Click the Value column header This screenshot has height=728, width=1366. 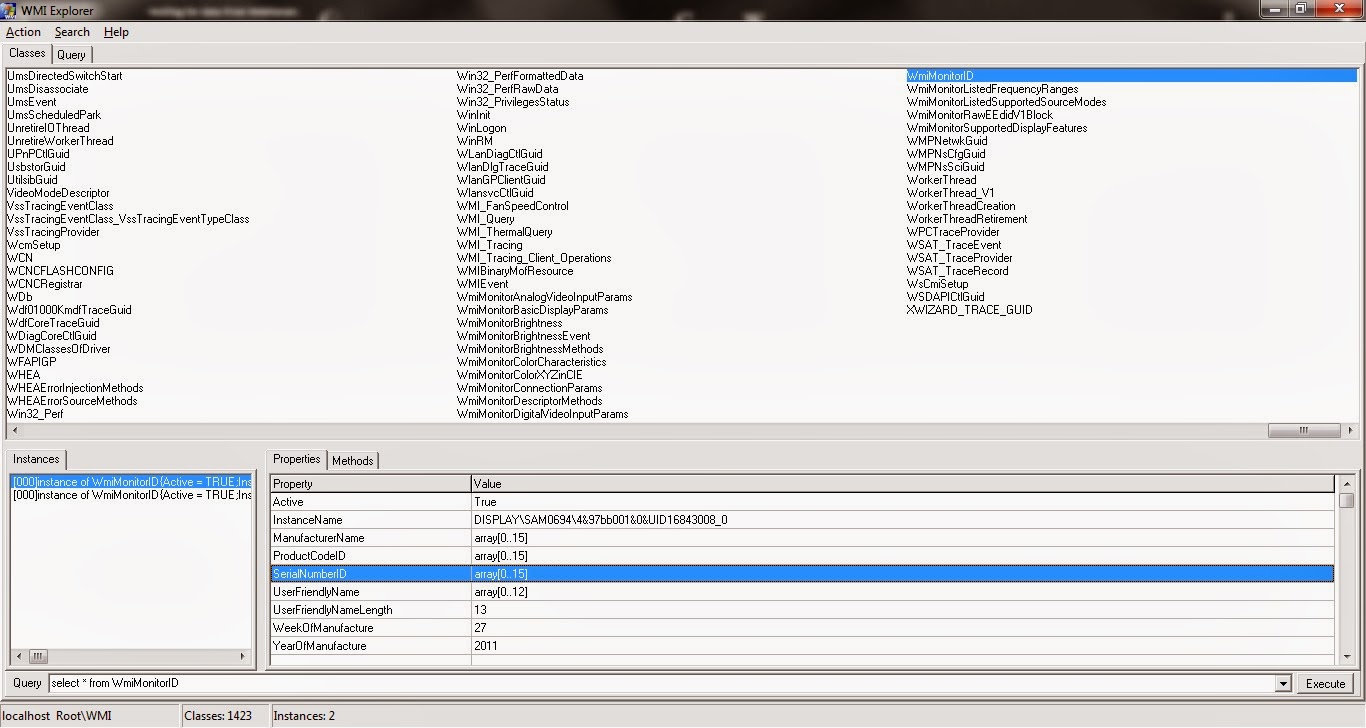pyautogui.click(x=904, y=484)
